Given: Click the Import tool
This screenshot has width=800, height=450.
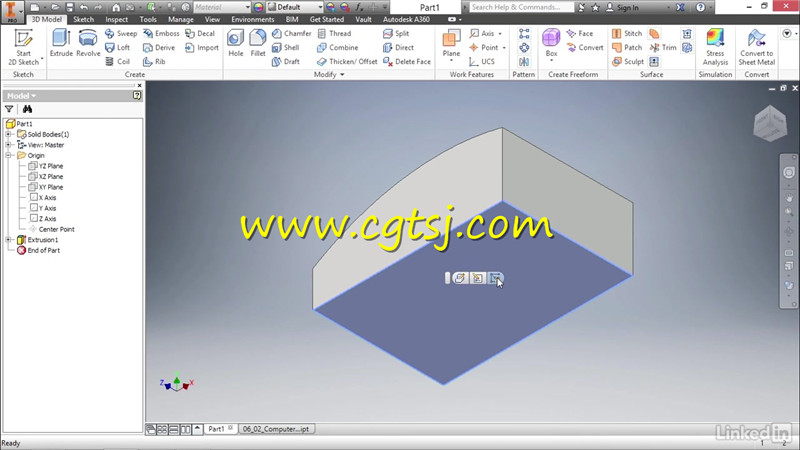Looking at the screenshot, I should click(202, 47).
